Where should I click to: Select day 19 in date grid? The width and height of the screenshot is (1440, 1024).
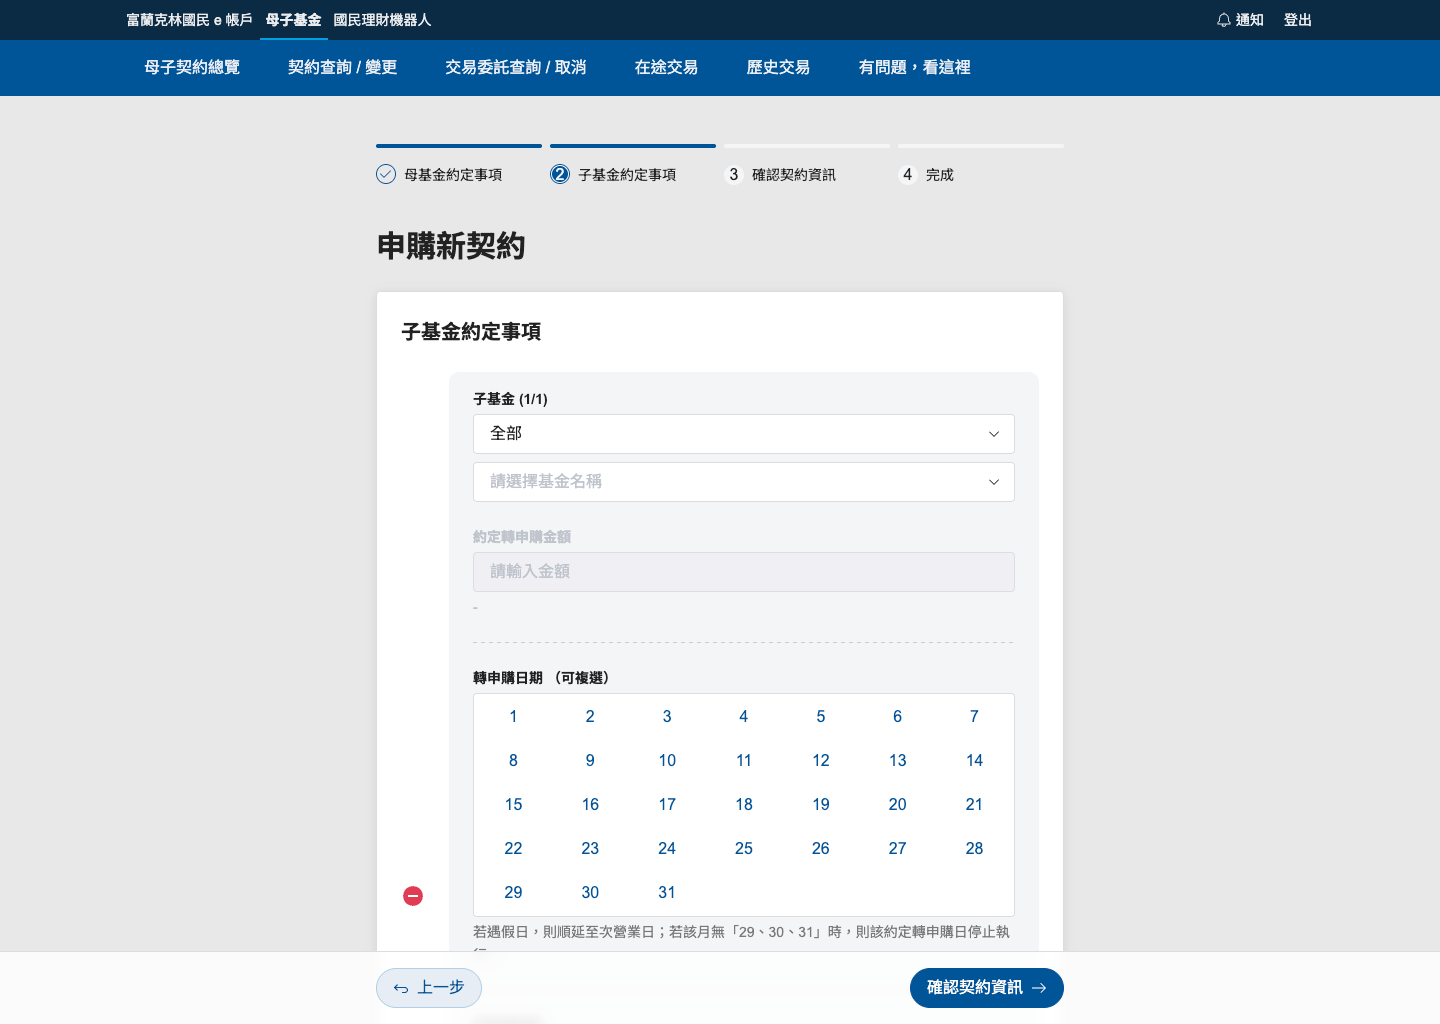[x=821, y=804]
